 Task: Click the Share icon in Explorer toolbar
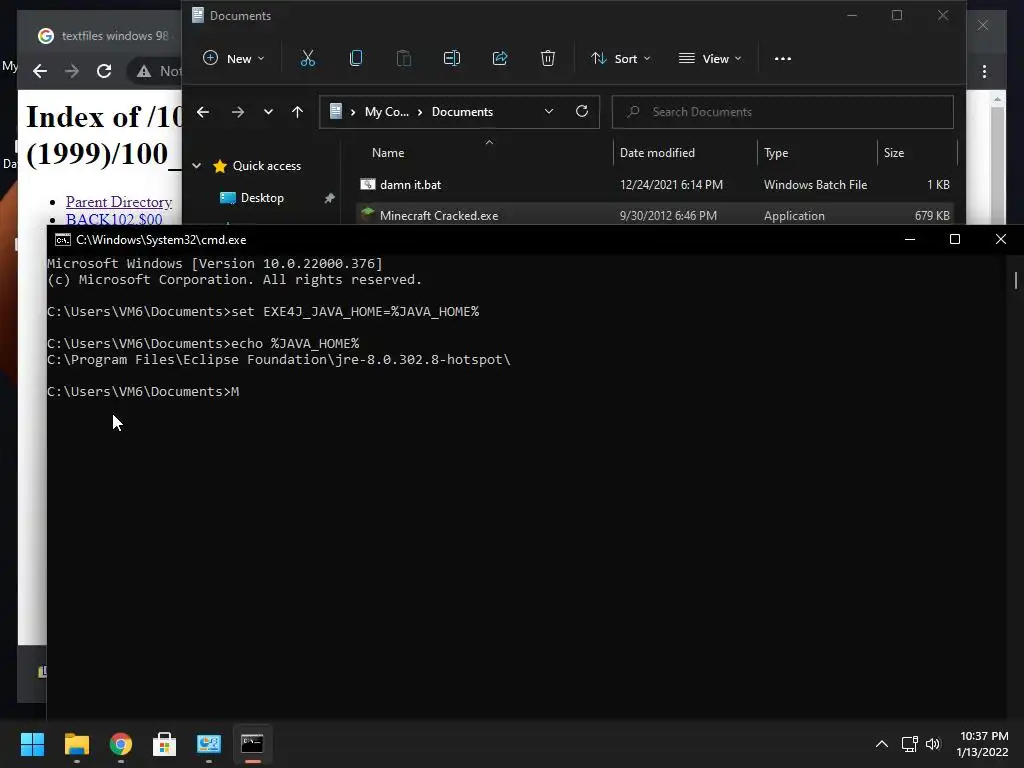tap(500, 59)
